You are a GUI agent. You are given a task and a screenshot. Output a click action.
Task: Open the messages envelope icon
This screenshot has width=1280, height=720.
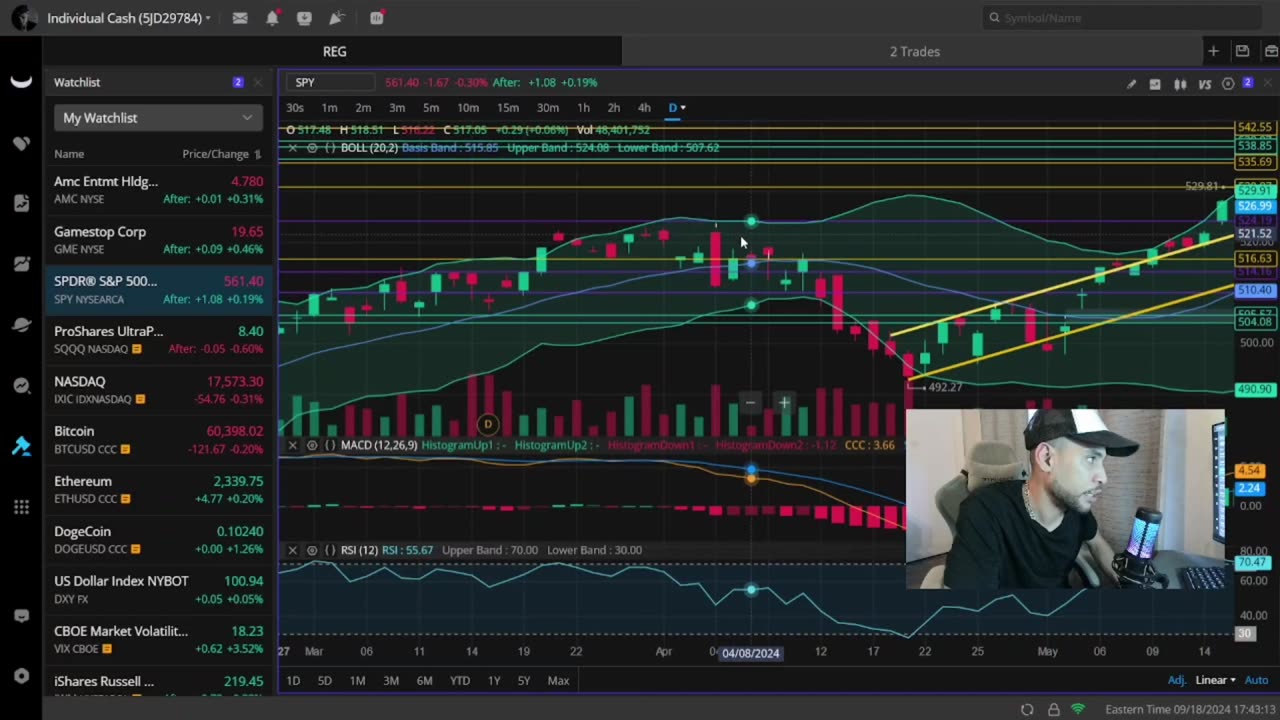240,18
